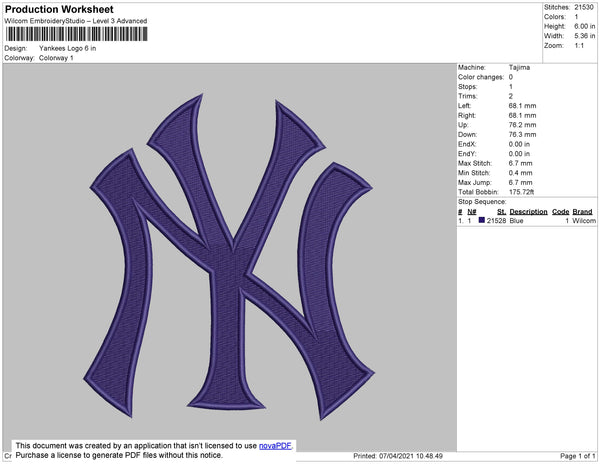Select 'Trims:' label

[x=468, y=96]
